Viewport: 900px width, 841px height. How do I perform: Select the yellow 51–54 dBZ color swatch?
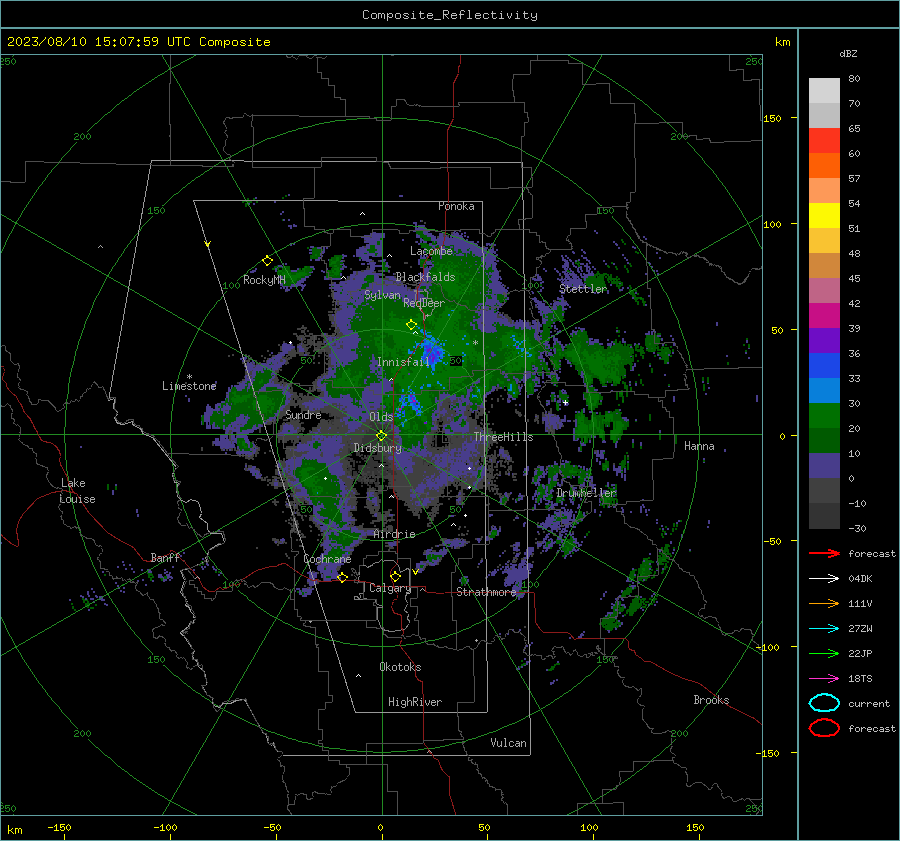pyautogui.click(x=824, y=216)
